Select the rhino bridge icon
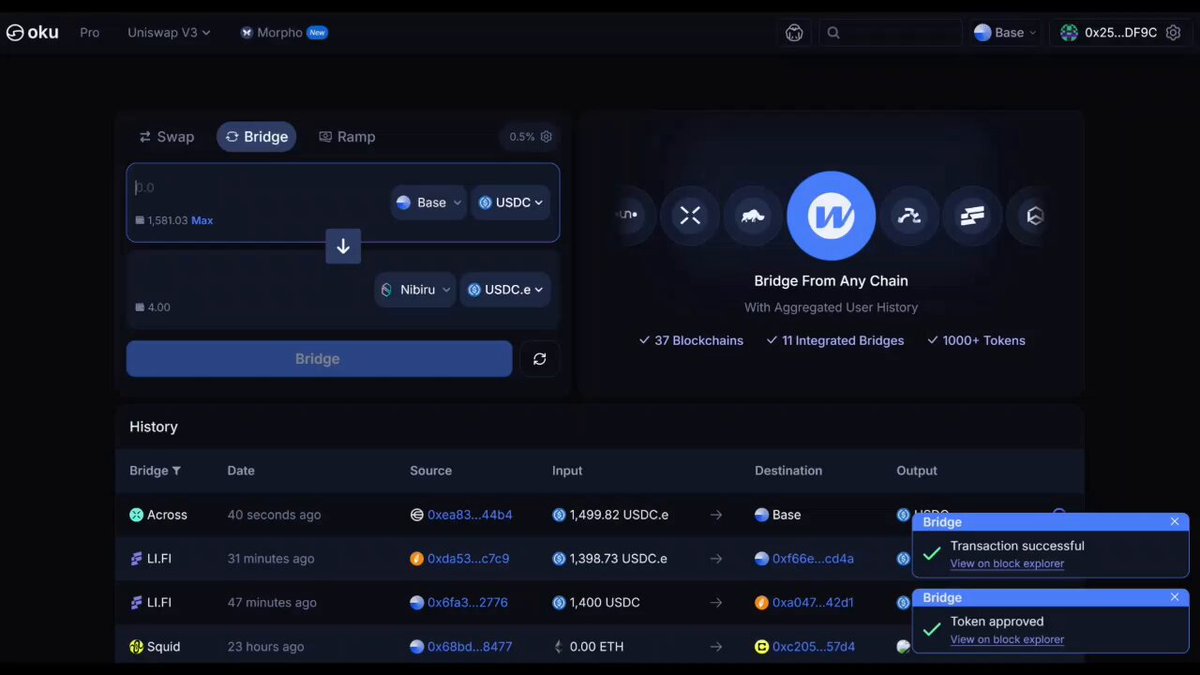This screenshot has width=1200, height=675. [x=753, y=216]
